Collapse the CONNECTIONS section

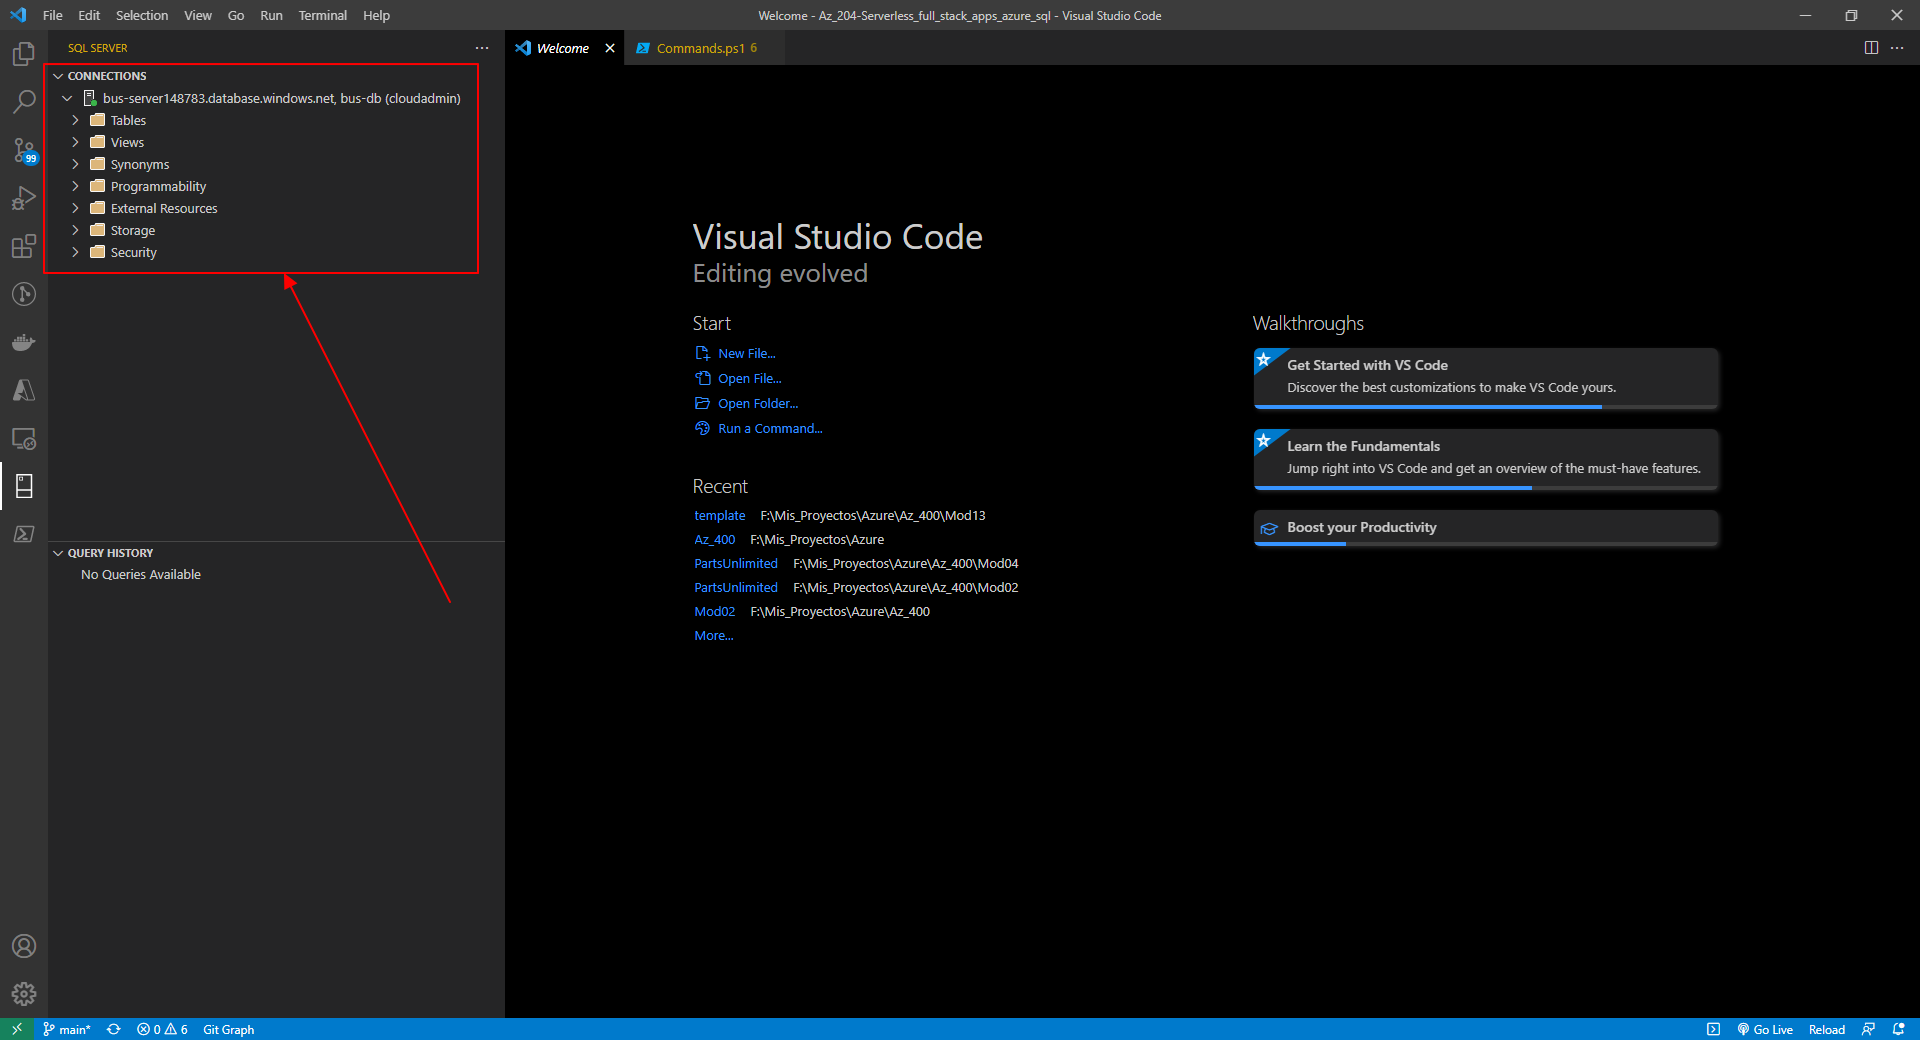click(x=58, y=76)
